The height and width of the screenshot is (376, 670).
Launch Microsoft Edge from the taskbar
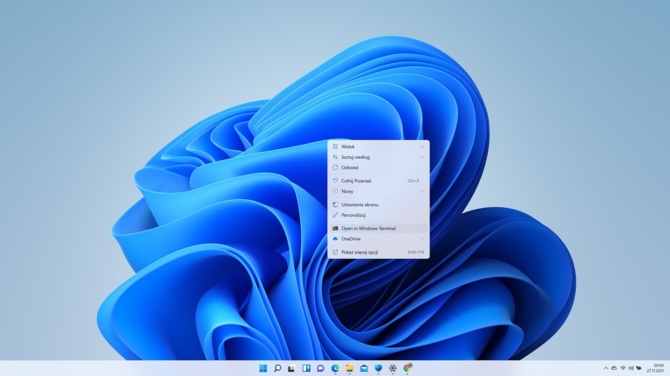pos(335,368)
